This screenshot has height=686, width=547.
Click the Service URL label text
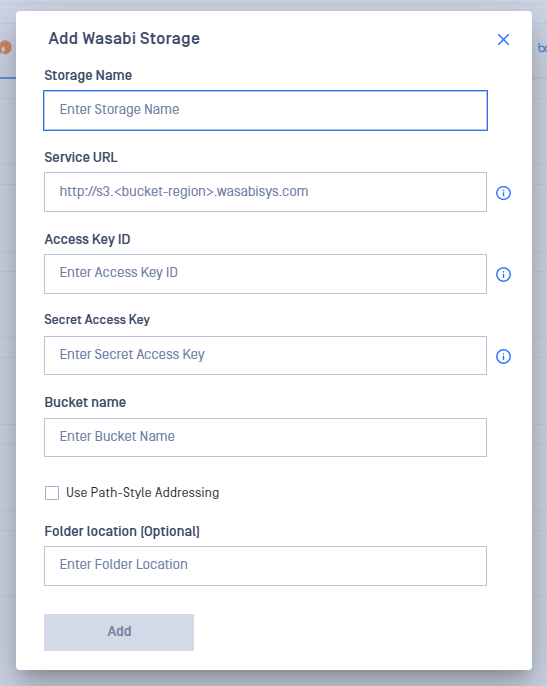pyautogui.click(x=81, y=157)
